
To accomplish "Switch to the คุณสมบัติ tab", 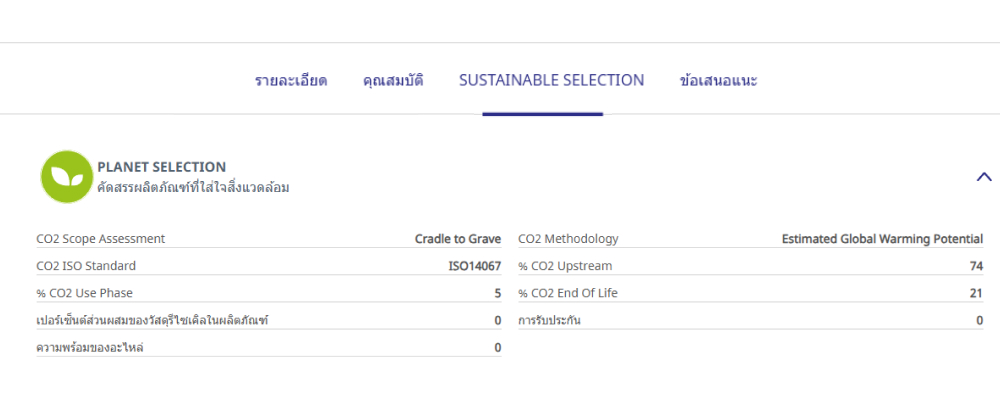I will point(393,81).
